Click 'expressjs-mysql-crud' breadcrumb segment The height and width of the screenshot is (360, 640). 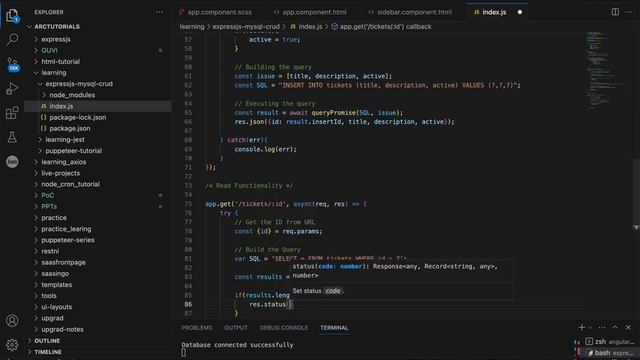click(246, 27)
